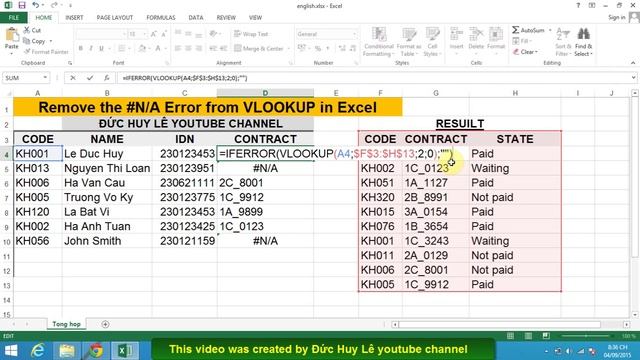The height and width of the screenshot is (360, 640).
Task: Cancel the formula entry with X
Action: [73, 78]
